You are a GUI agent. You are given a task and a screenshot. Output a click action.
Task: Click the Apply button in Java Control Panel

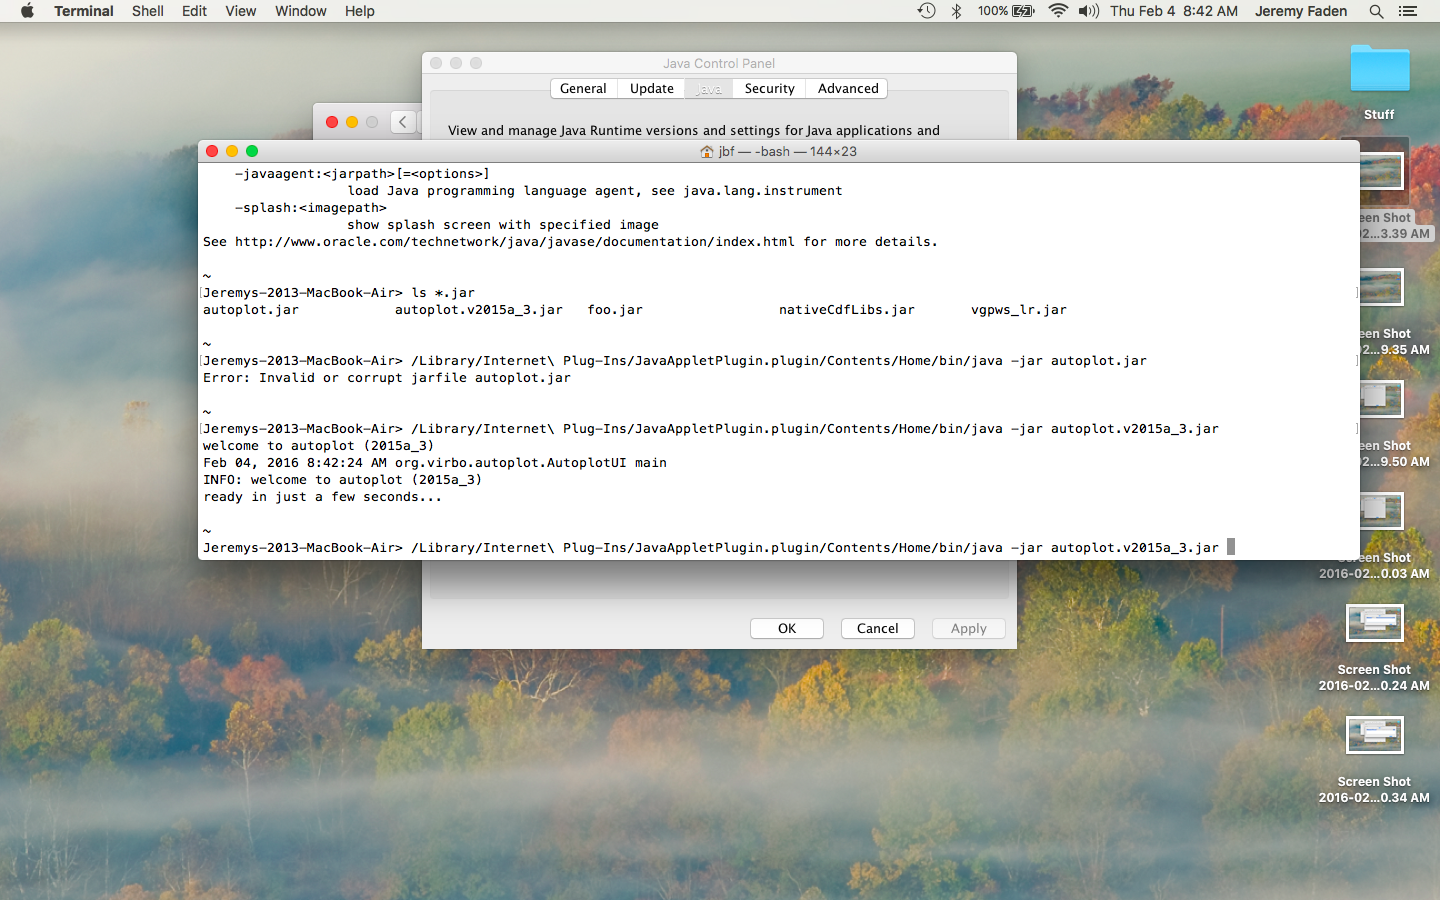969,628
